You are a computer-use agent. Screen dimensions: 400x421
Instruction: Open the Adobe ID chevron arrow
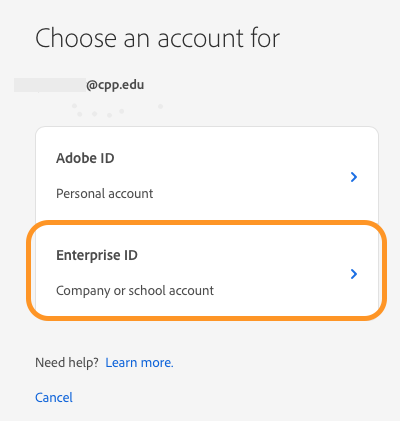pyautogui.click(x=354, y=177)
